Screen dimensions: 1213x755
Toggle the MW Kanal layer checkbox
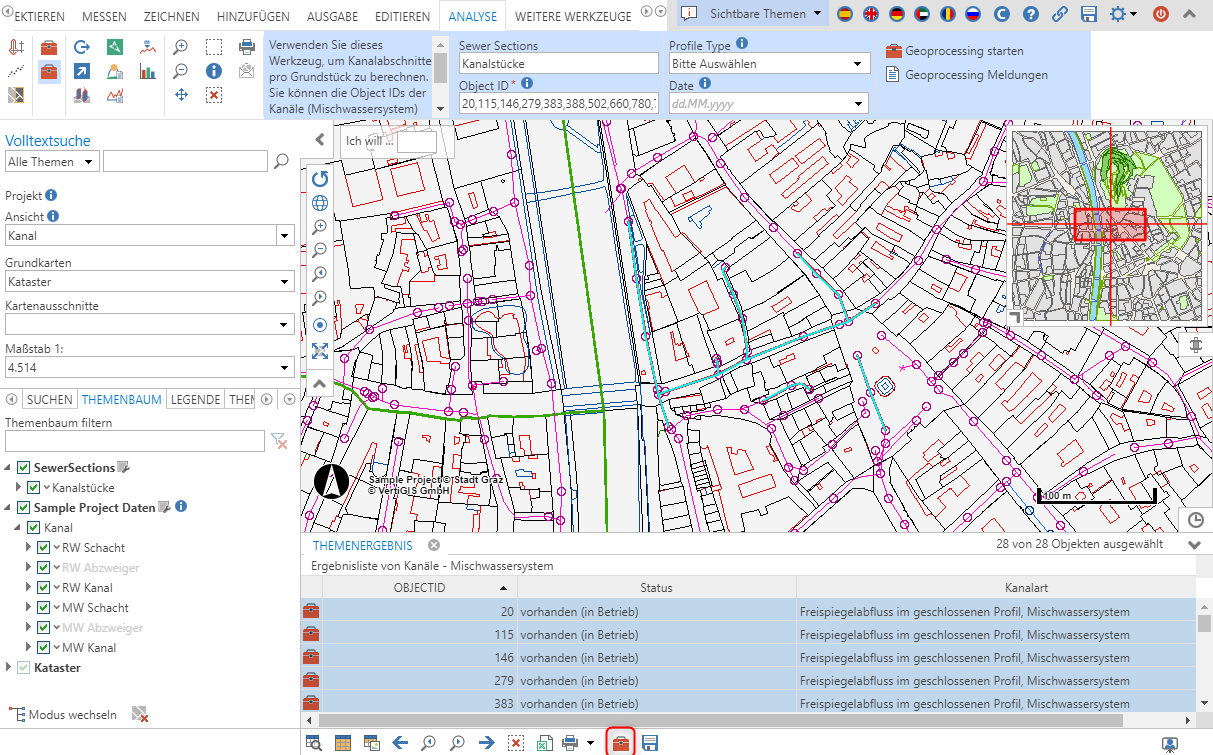43,648
